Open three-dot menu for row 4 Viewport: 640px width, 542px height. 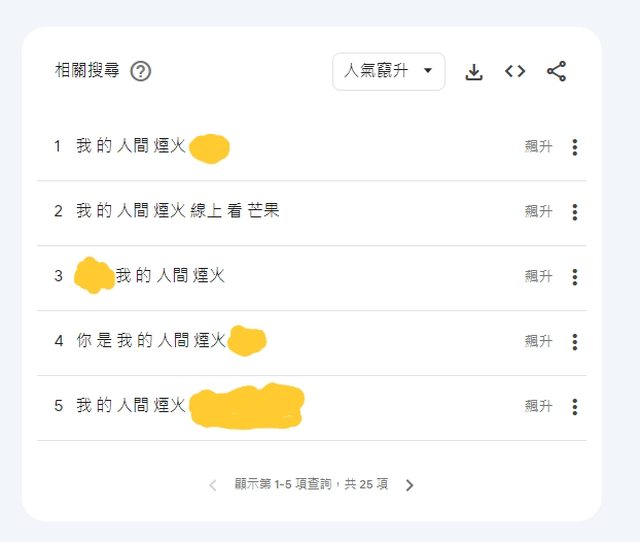click(x=574, y=342)
